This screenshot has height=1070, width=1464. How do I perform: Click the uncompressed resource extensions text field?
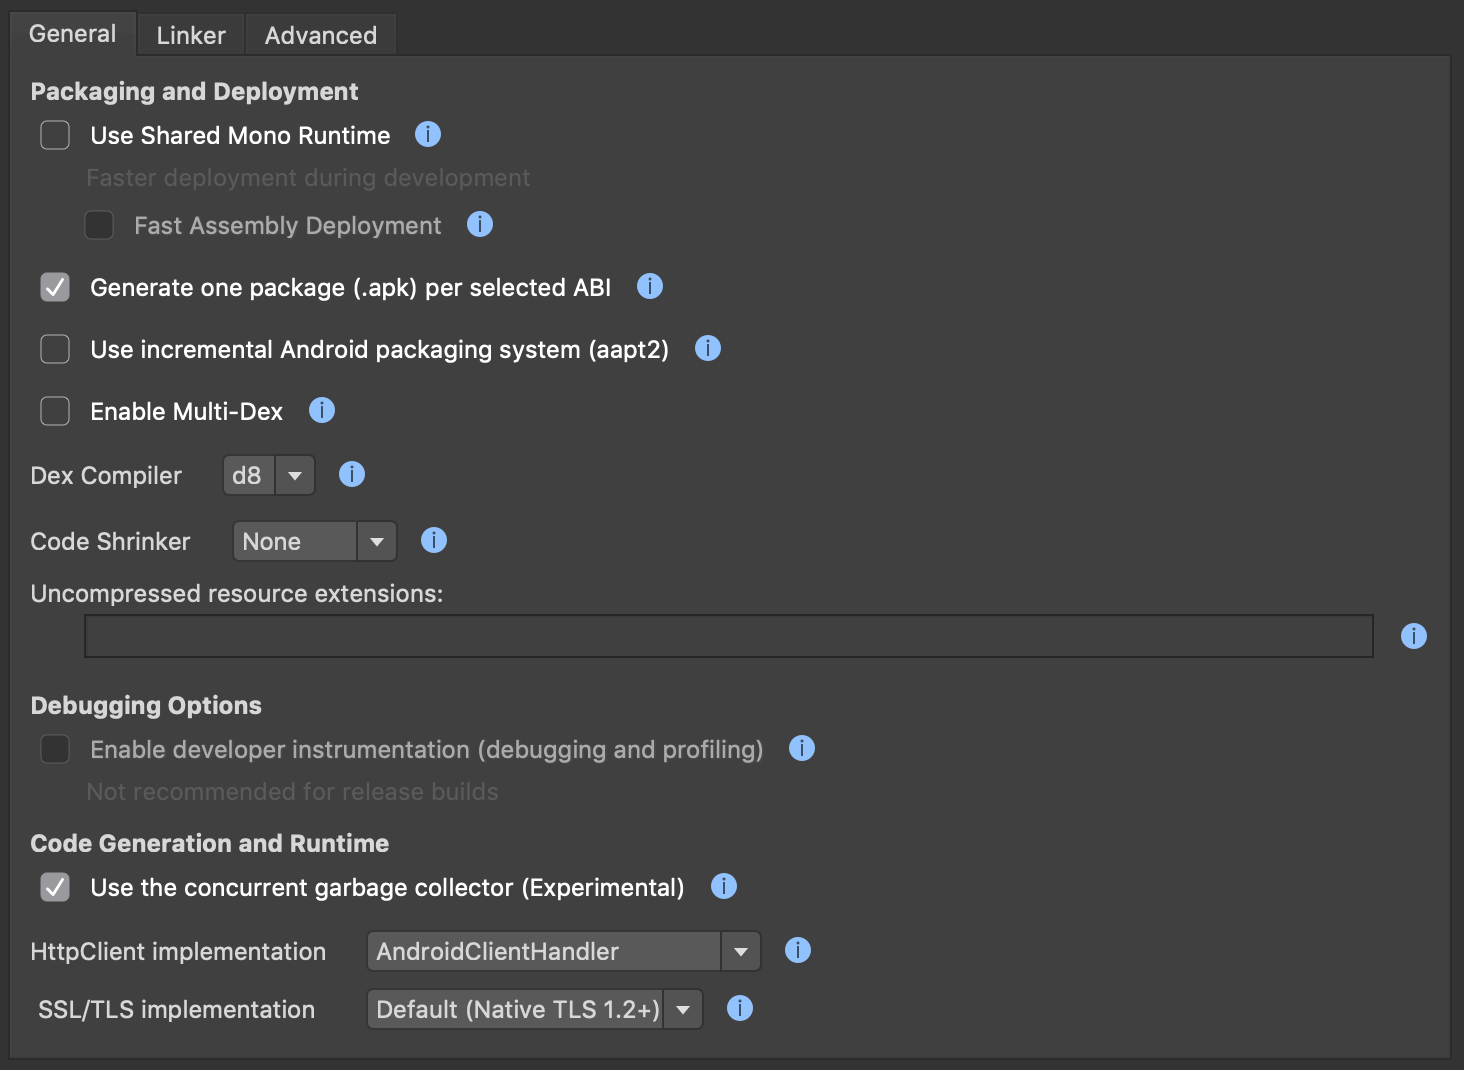tap(729, 636)
